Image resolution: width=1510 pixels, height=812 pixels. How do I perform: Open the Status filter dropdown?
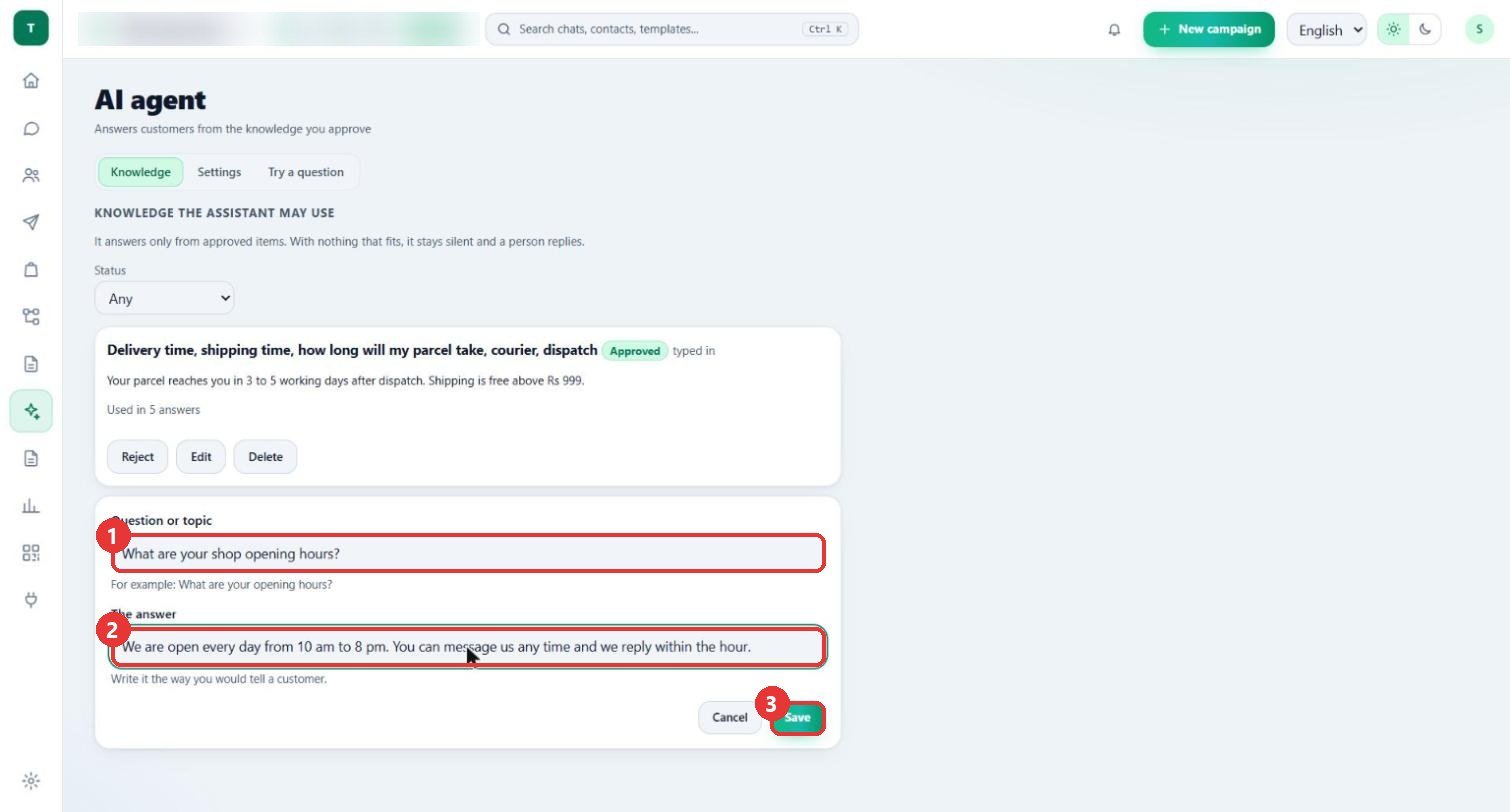click(165, 298)
